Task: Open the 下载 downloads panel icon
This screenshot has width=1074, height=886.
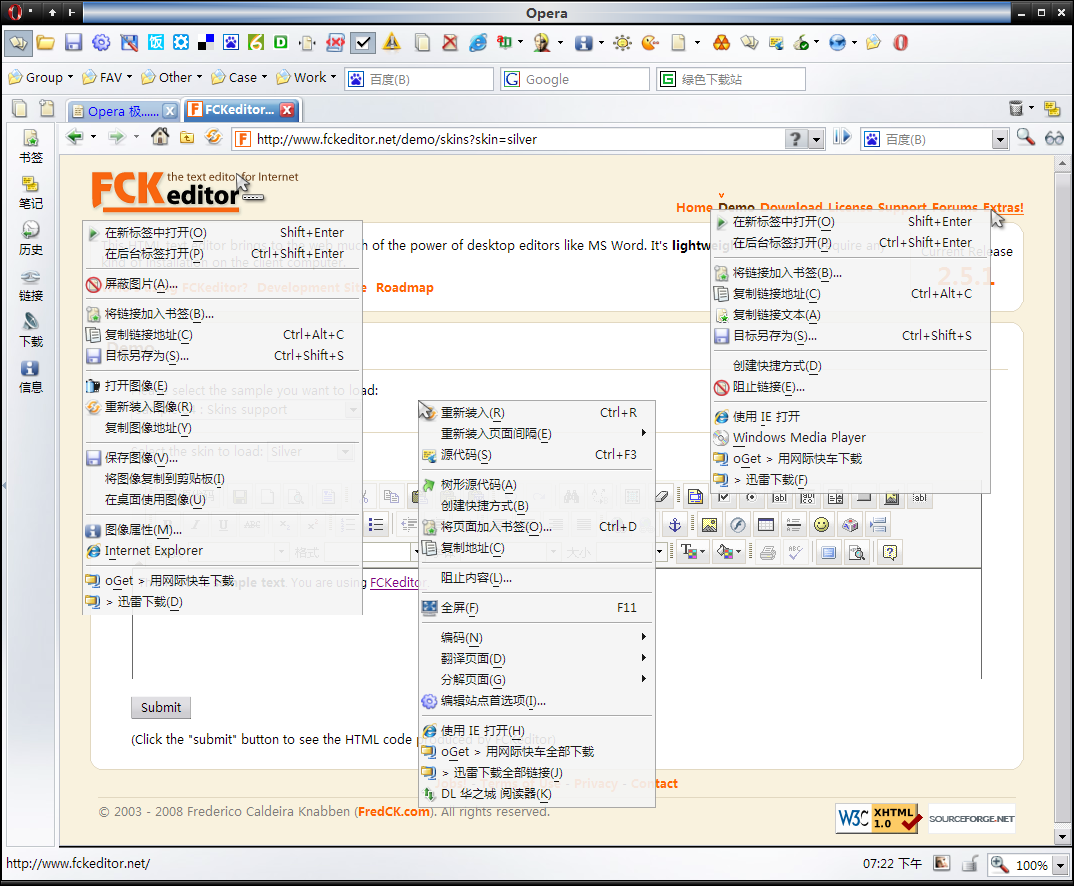Action: (x=30, y=331)
